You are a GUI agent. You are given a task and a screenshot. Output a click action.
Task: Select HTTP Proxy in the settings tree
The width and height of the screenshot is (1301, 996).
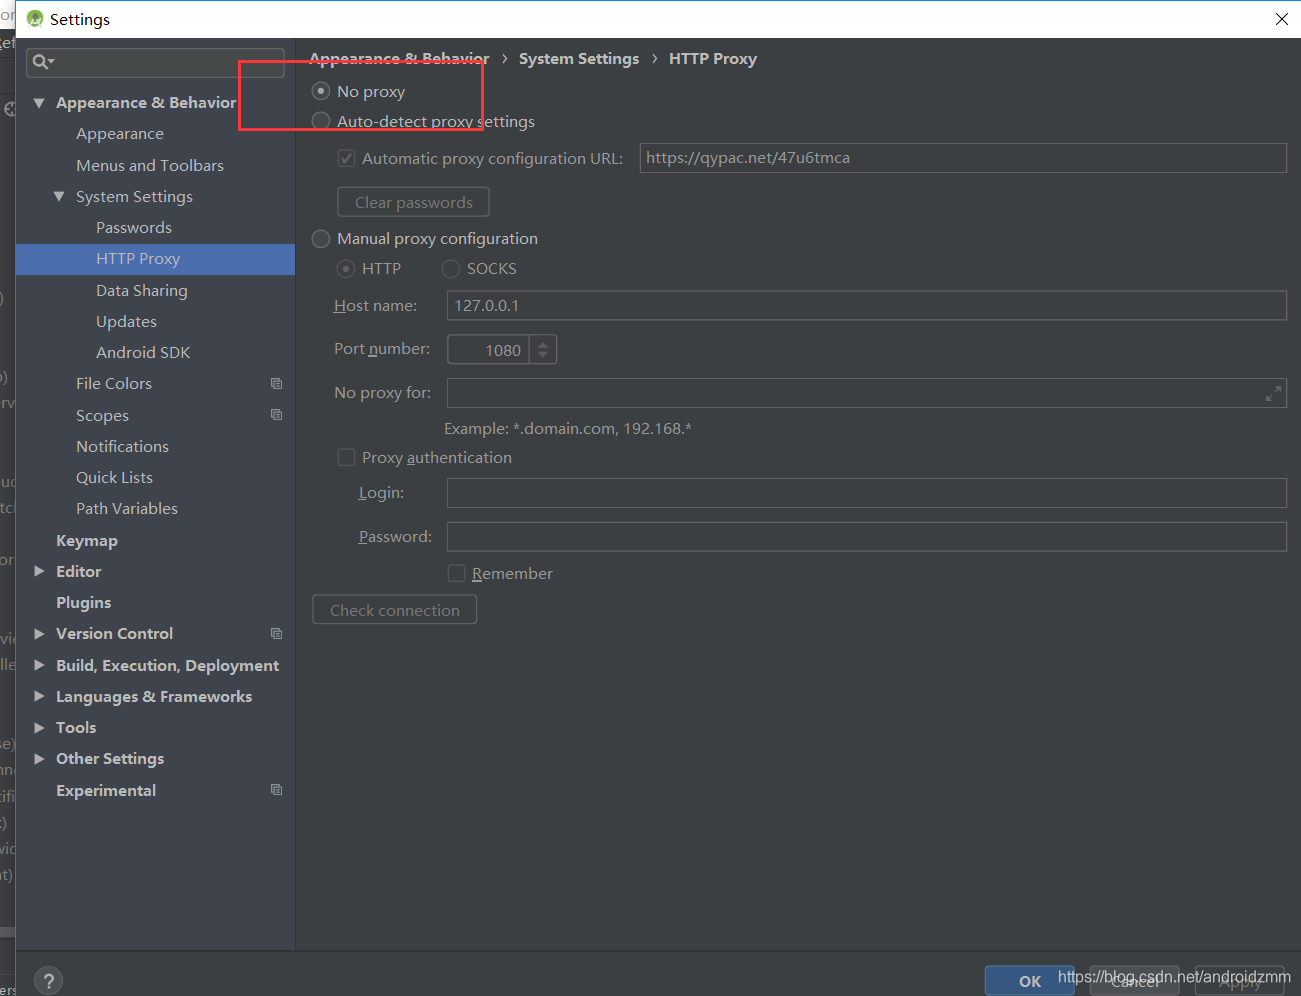point(155,259)
